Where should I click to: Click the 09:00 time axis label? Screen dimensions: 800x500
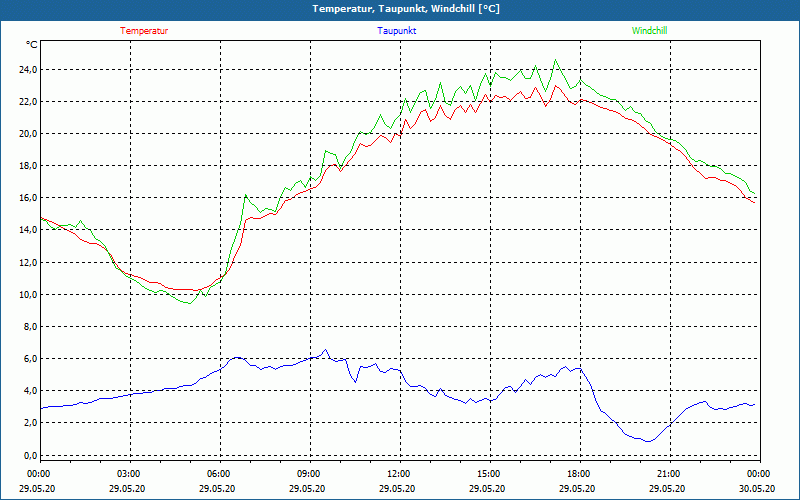(x=308, y=474)
